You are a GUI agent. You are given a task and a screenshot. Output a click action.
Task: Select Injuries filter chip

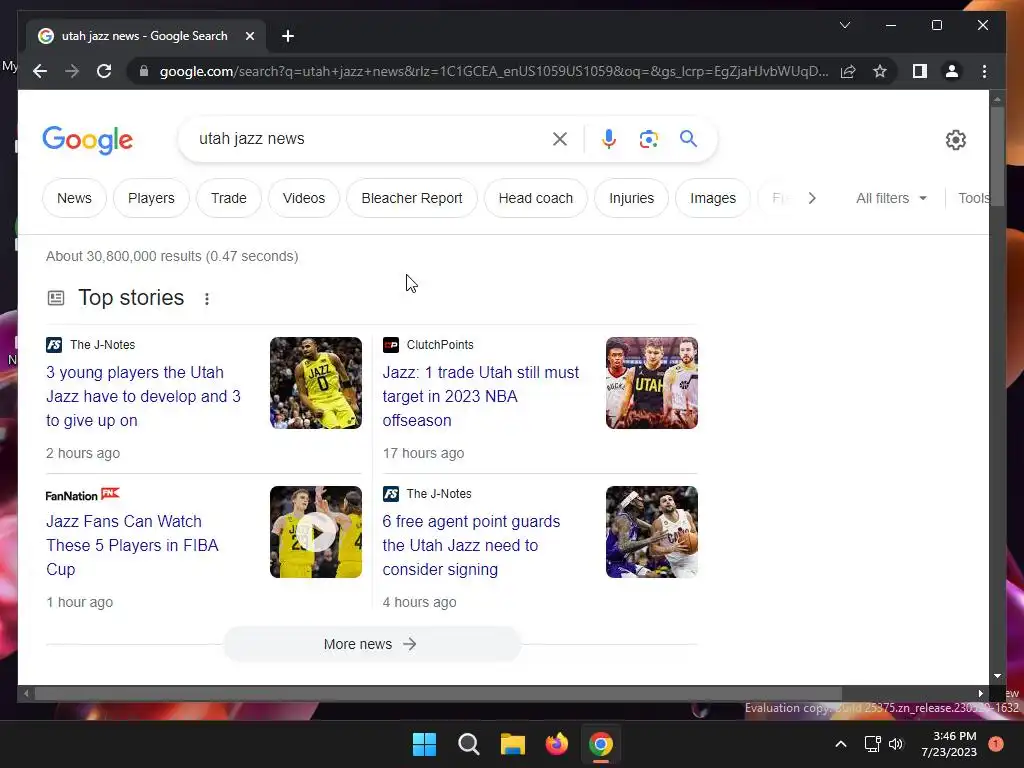click(631, 198)
